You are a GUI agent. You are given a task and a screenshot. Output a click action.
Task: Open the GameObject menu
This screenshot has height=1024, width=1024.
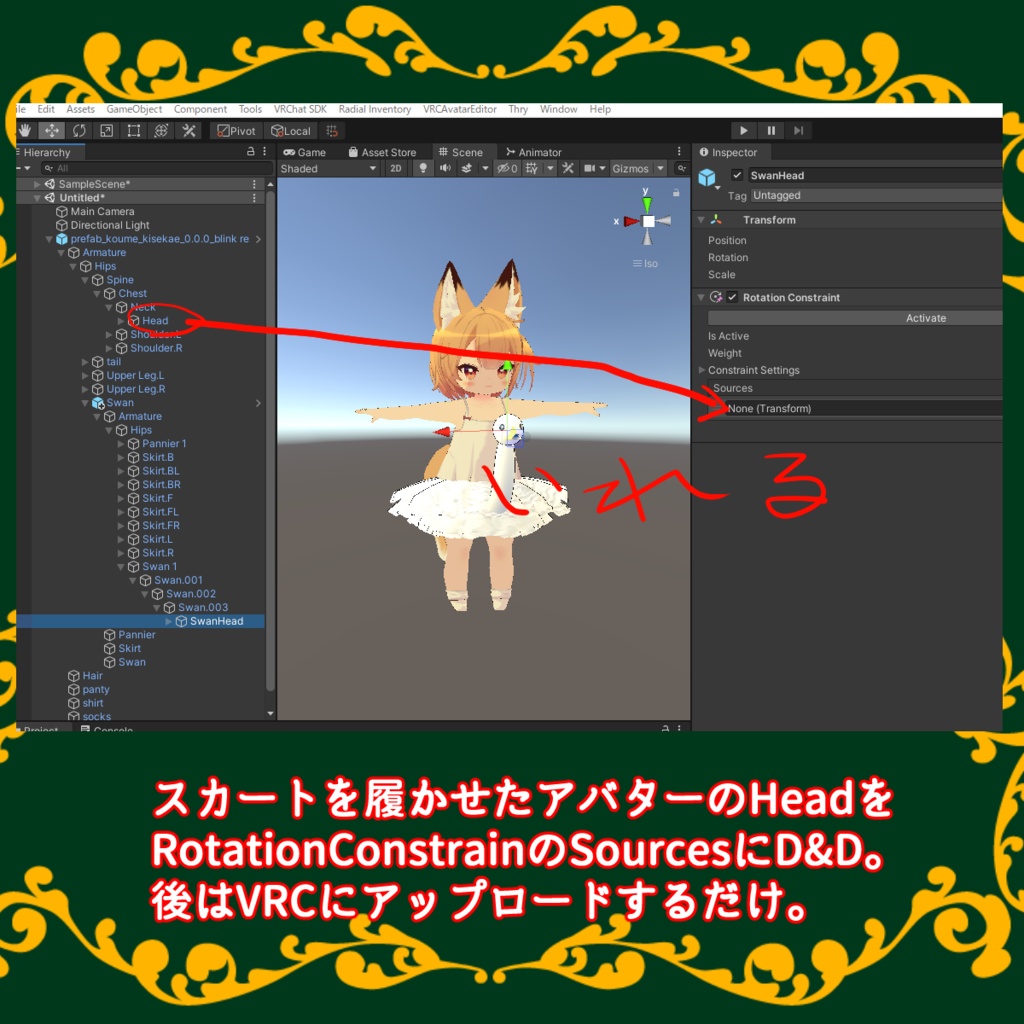133,109
